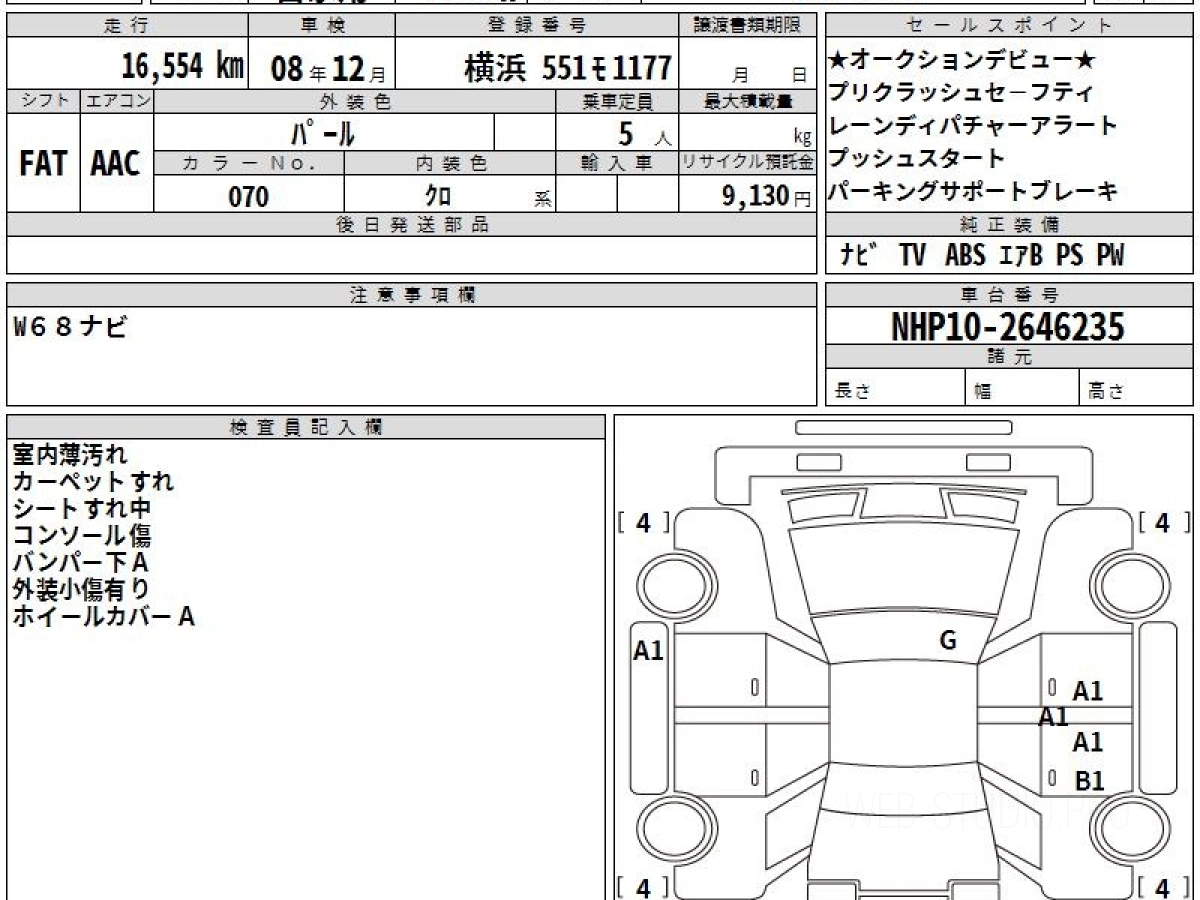The height and width of the screenshot is (900, 1200).
Task: Select the プッシュスタート sales point
Action: (x=917, y=158)
